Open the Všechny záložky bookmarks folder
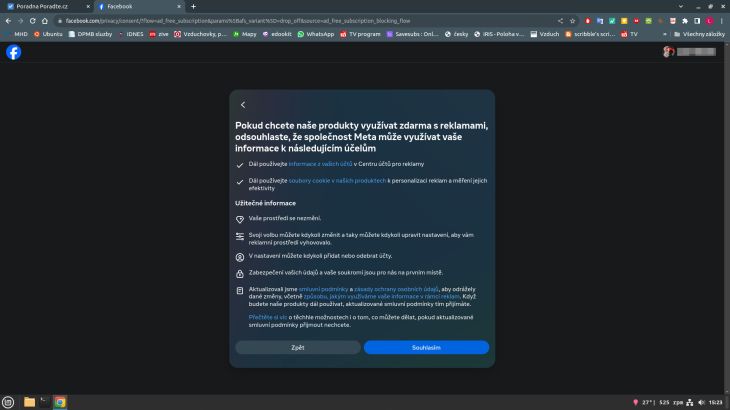The width and height of the screenshot is (730, 410). click(699, 34)
